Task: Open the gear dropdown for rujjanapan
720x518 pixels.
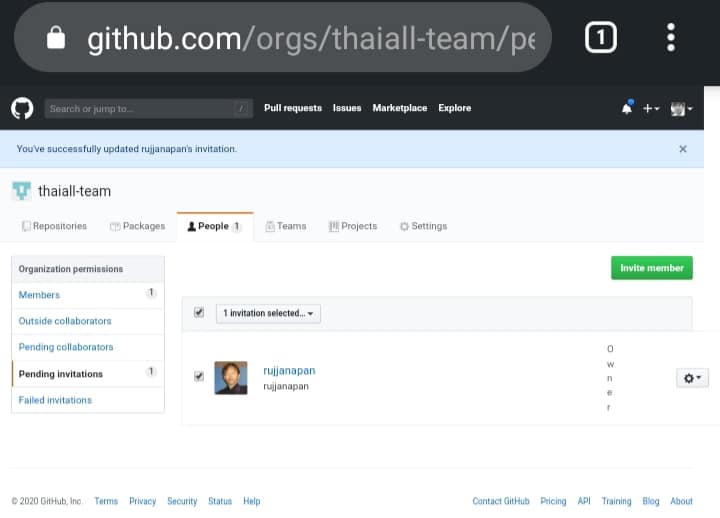Action: click(691, 377)
